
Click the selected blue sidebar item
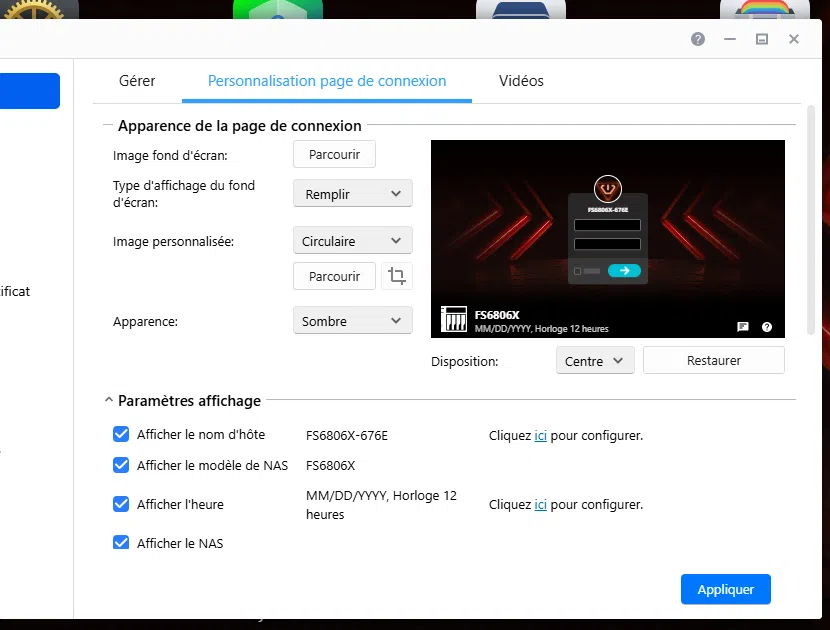30,91
